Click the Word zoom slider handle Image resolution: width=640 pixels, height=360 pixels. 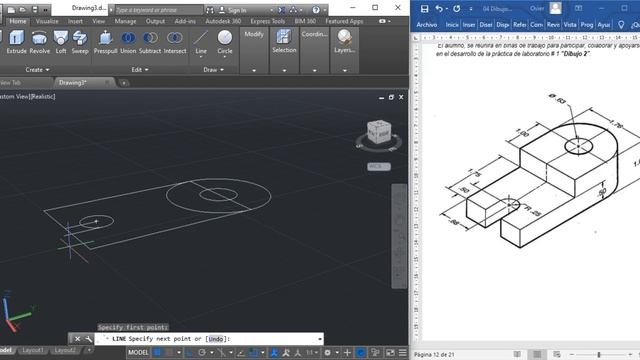pyautogui.click(x=599, y=355)
